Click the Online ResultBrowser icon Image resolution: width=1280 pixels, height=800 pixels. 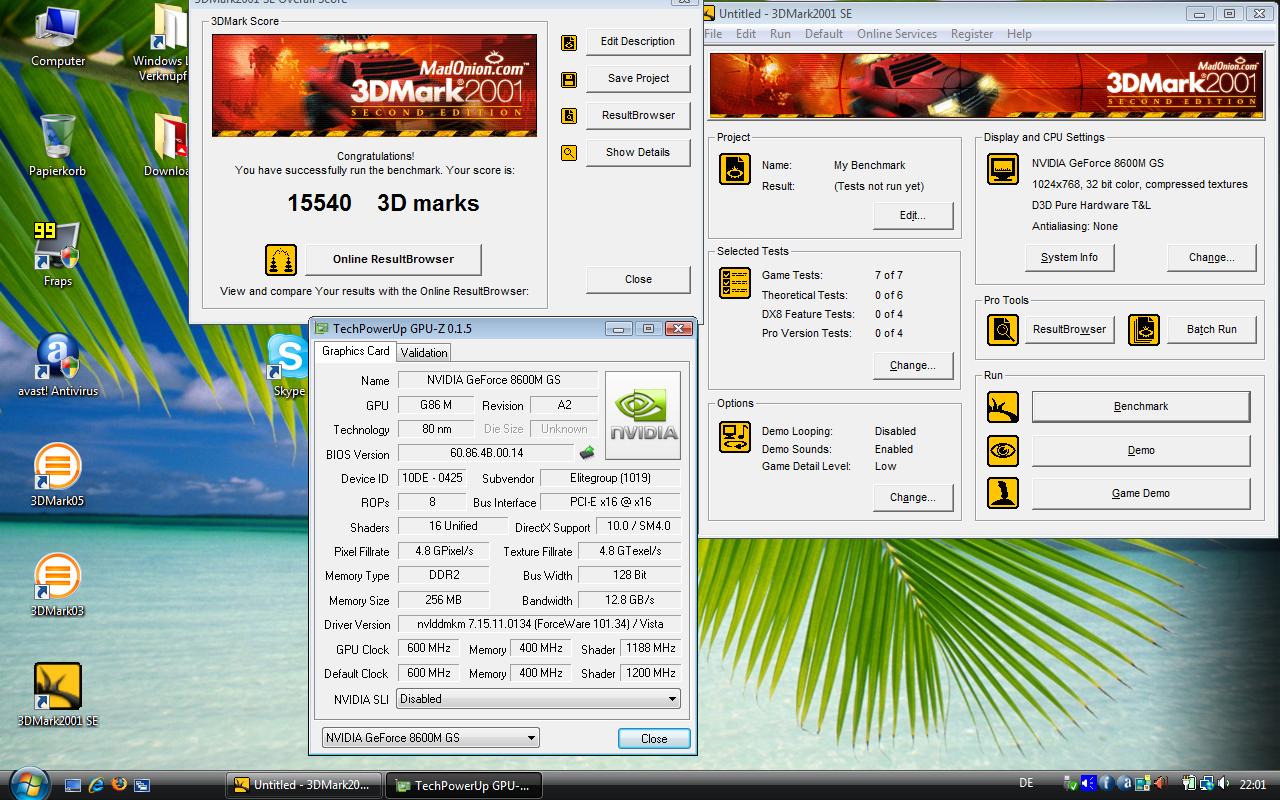(281, 260)
